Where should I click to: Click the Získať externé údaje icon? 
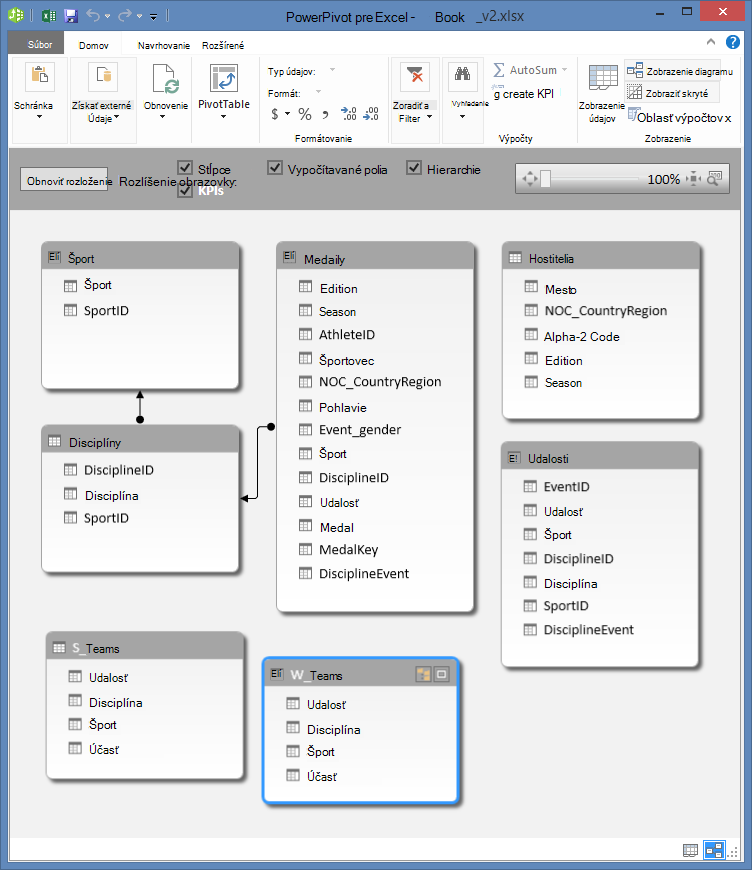103,76
